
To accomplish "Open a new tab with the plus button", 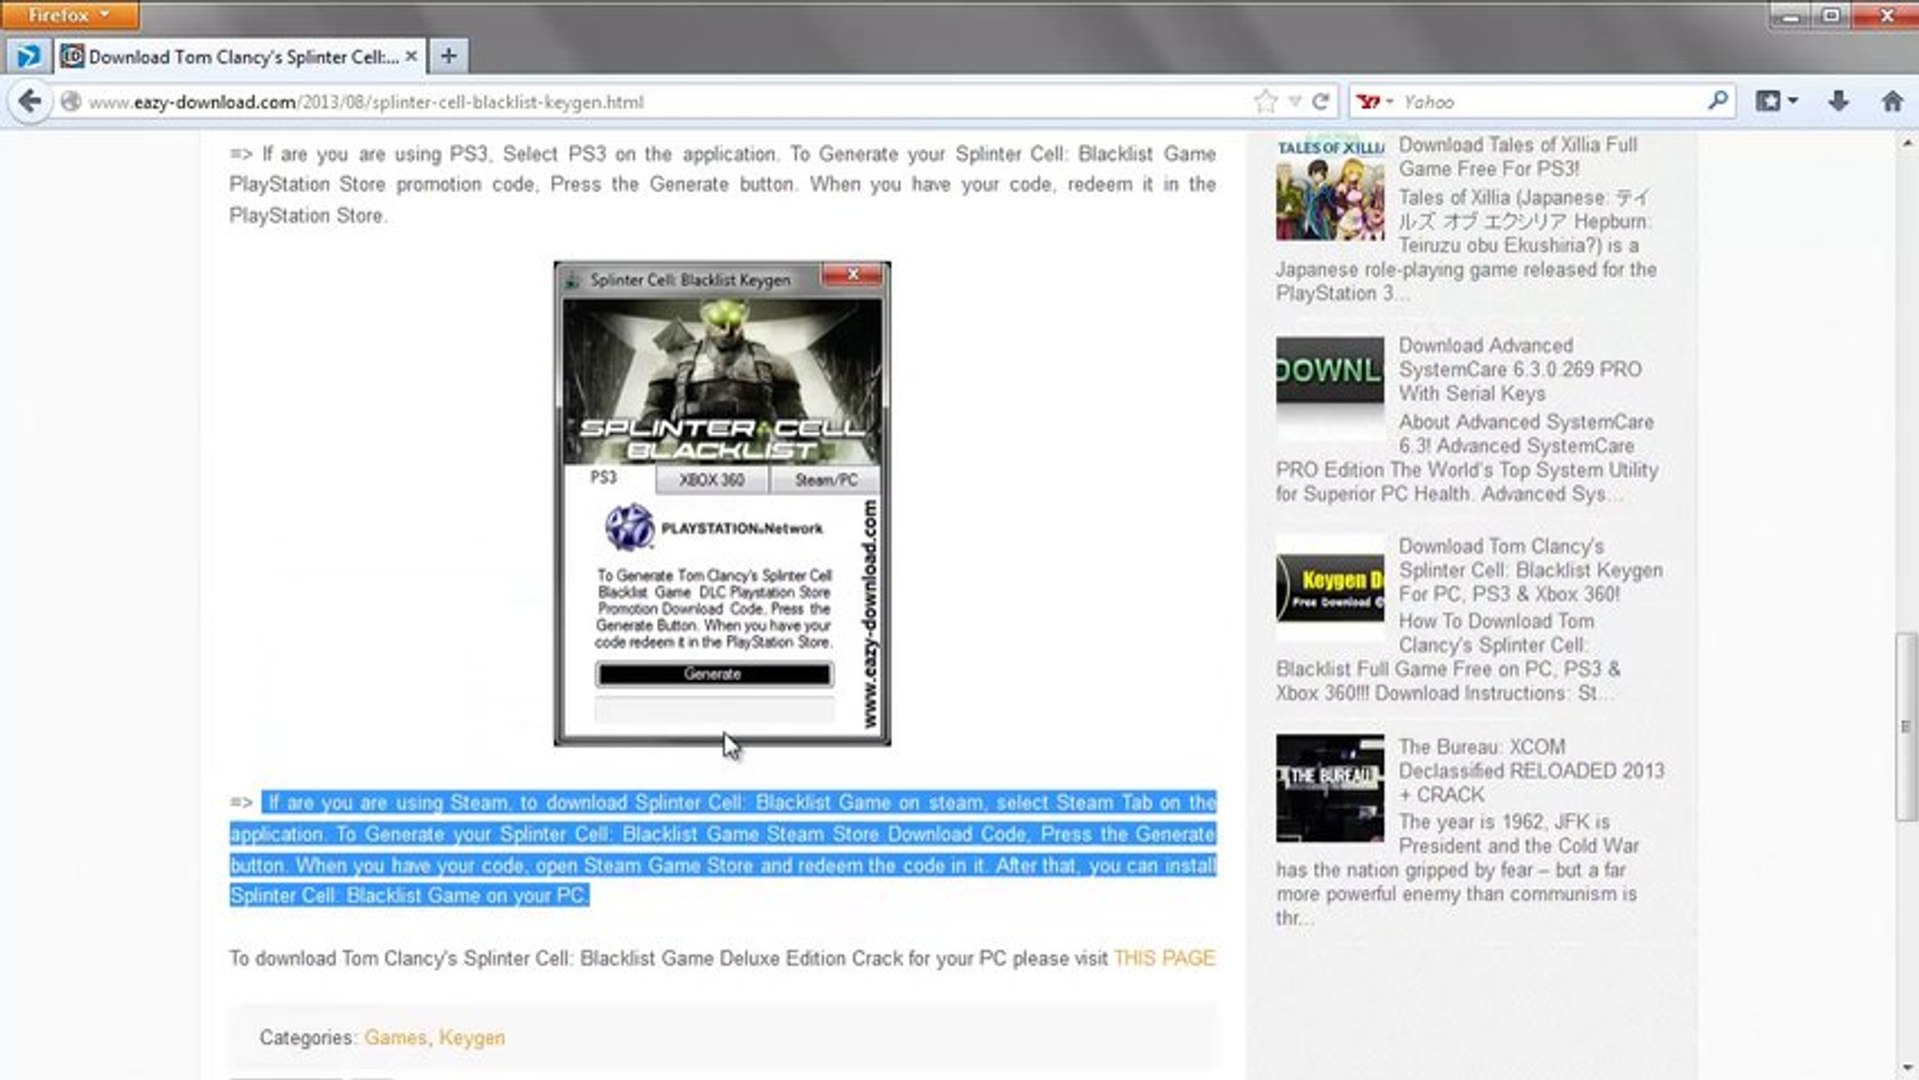I will 448,56.
